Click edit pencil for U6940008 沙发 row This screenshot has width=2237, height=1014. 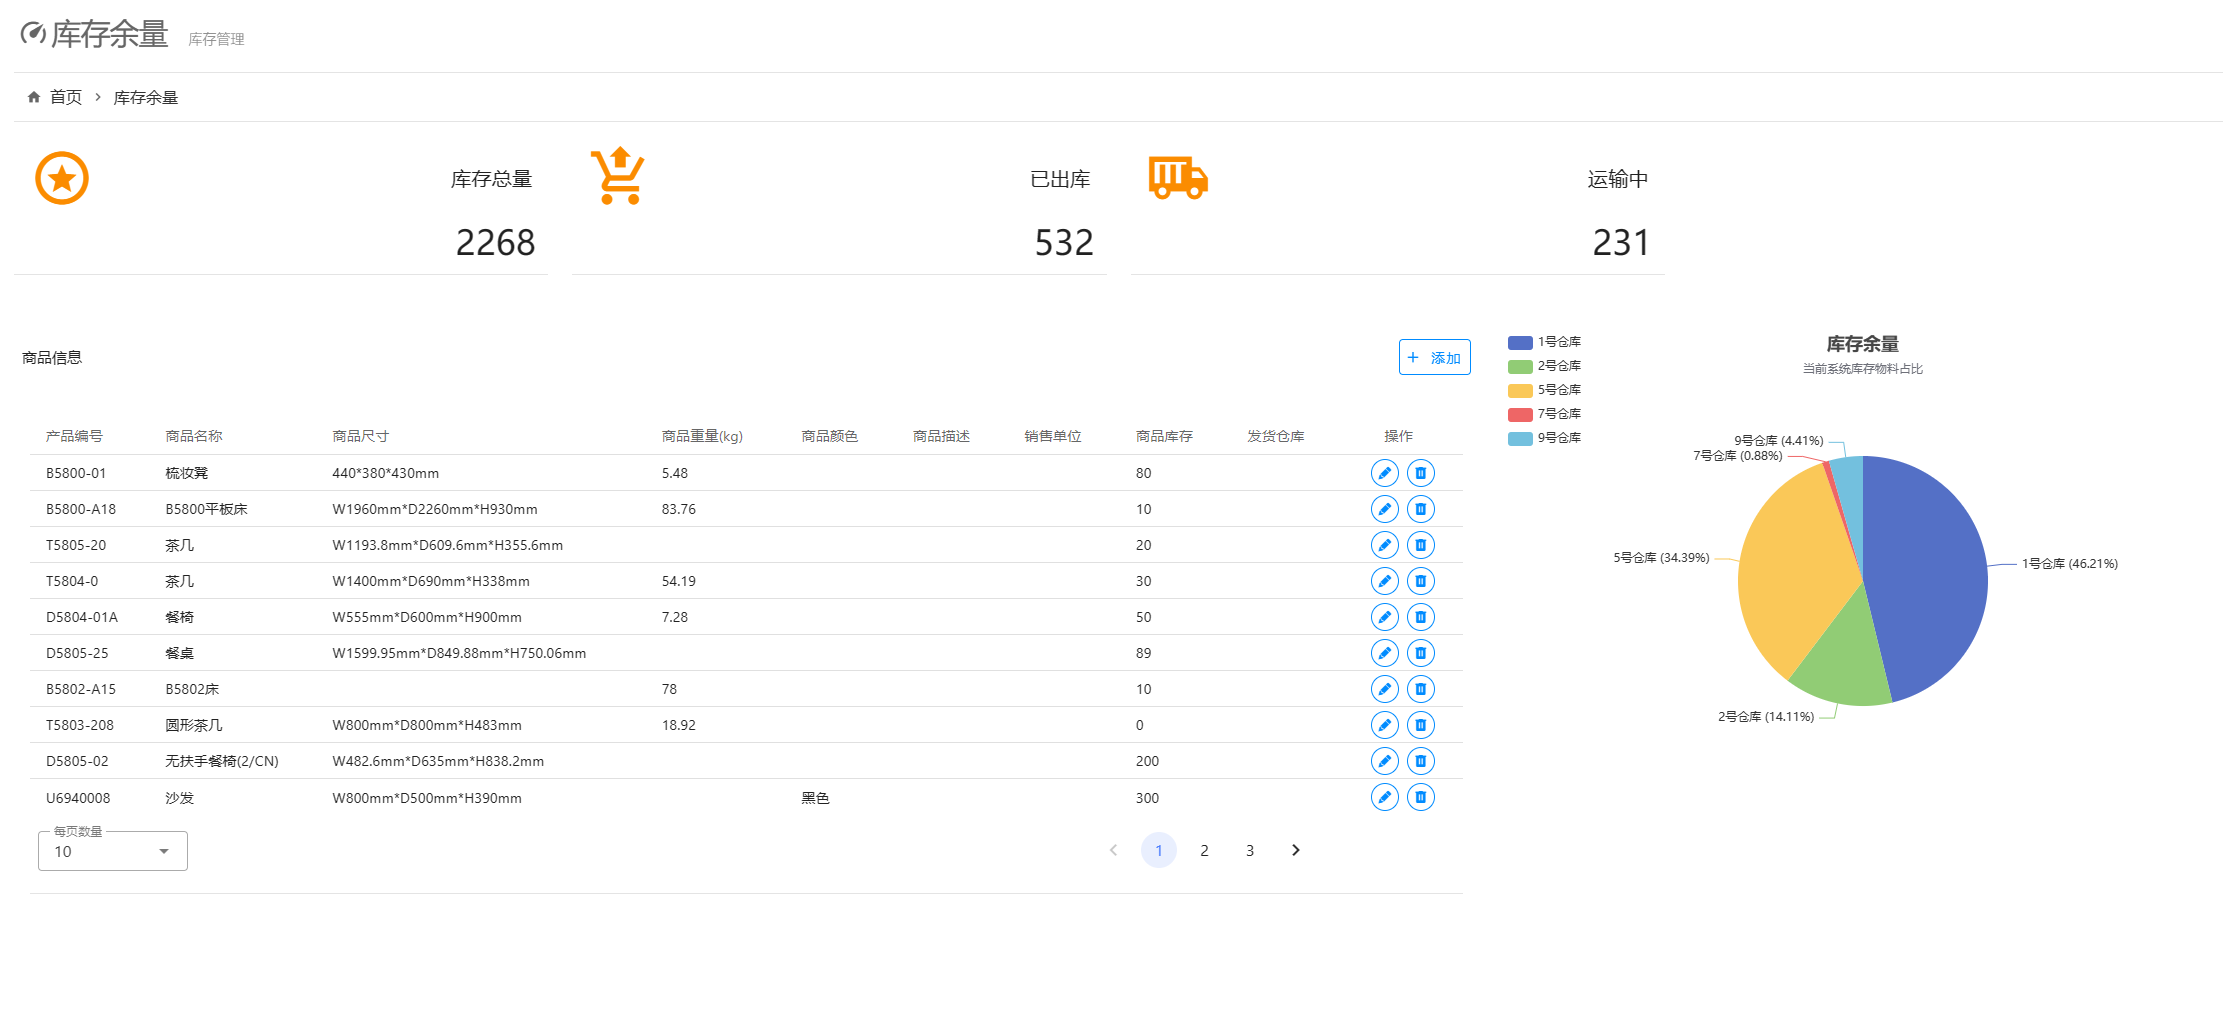click(x=1384, y=797)
